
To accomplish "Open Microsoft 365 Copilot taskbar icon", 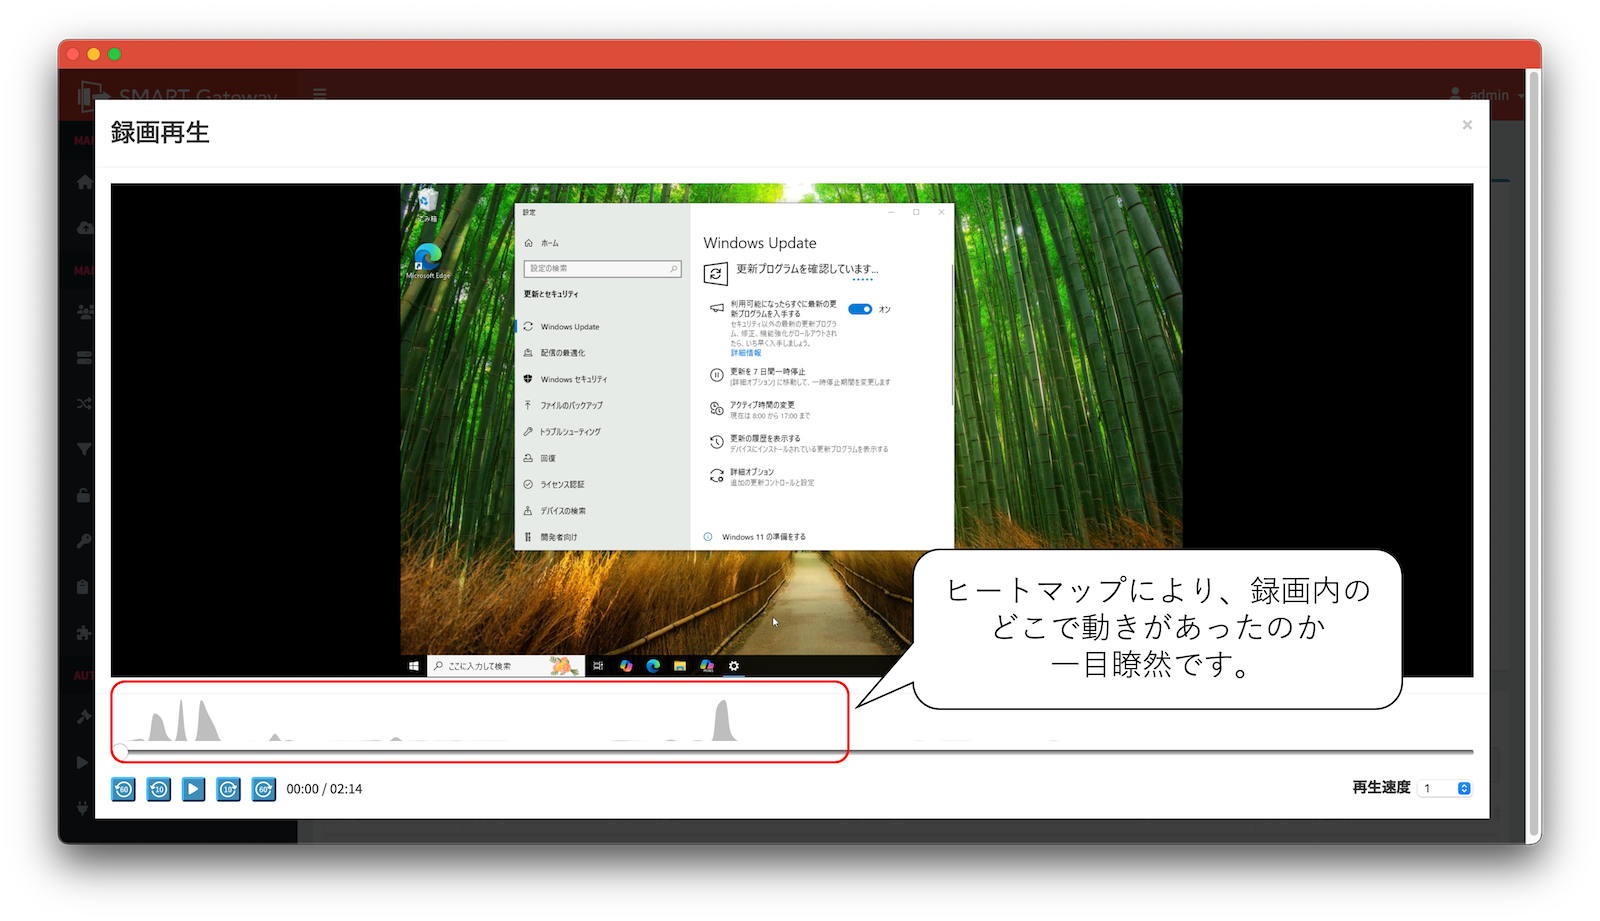I will 707,666.
